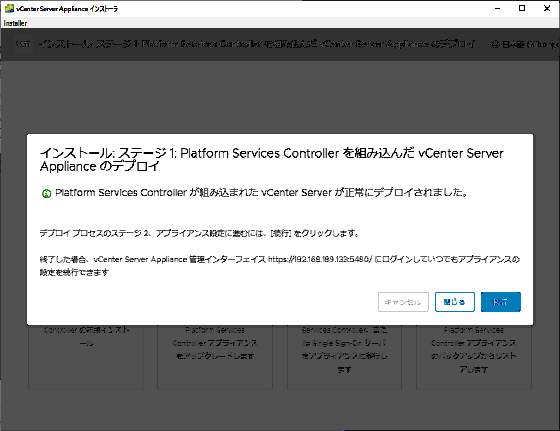The height and width of the screenshot is (431, 560).
Task: Select the dimmed アップグレード card behind dialog
Action: click(x=215, y=357)
